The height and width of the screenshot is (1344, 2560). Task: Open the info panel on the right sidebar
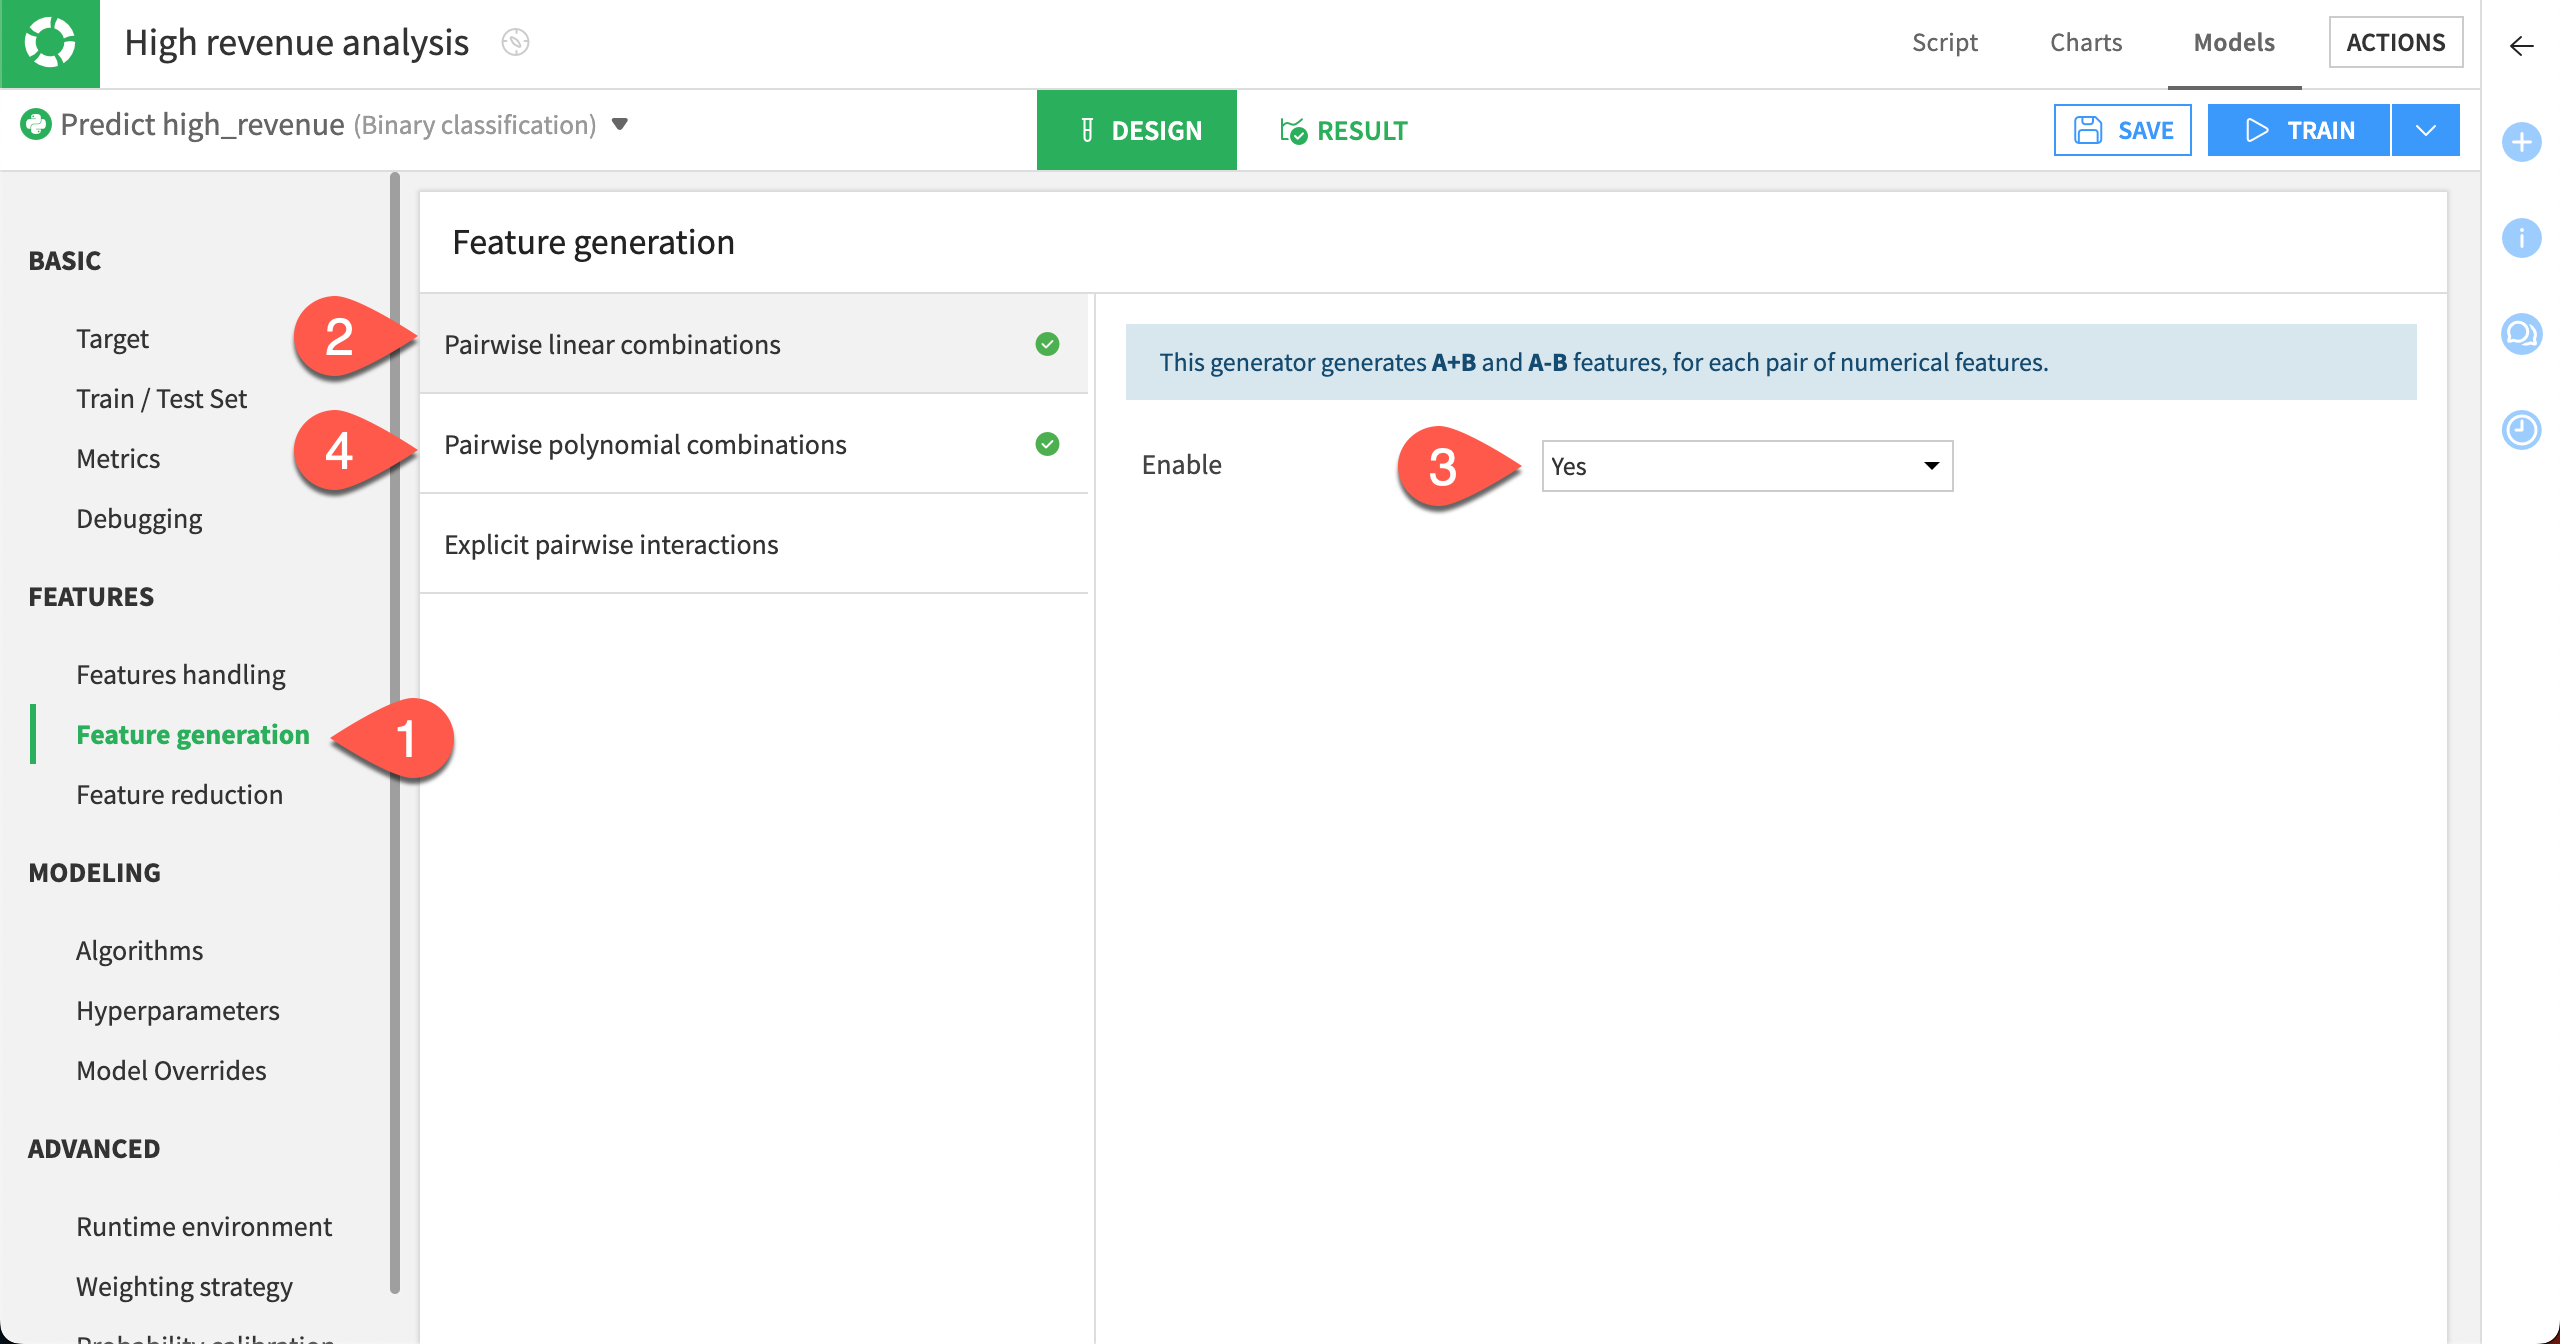tap(2521, 238)
